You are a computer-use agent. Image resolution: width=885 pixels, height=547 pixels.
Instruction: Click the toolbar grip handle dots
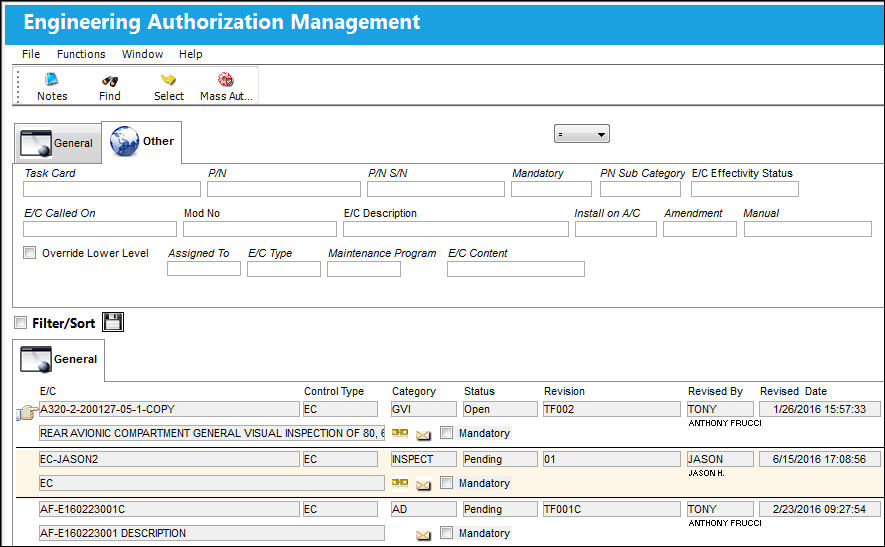point(18,86)
